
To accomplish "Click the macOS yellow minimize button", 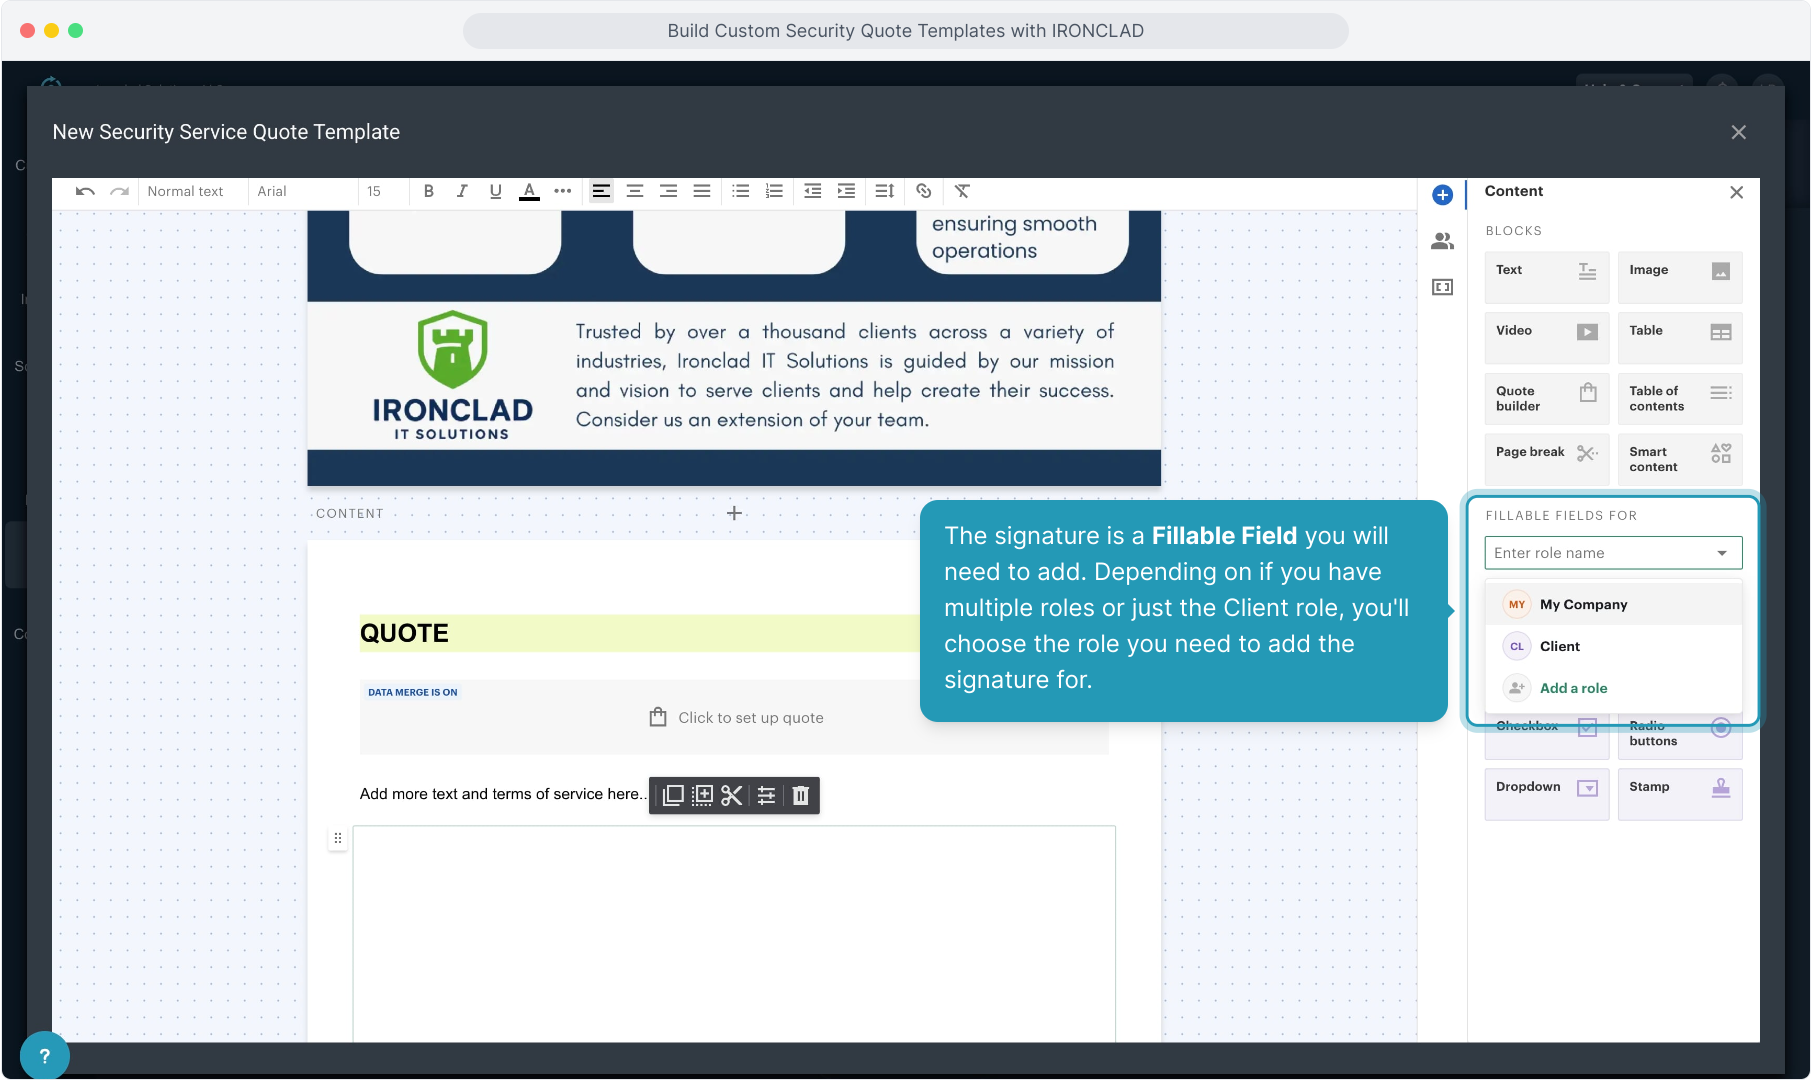I will (x=51, y=30).
